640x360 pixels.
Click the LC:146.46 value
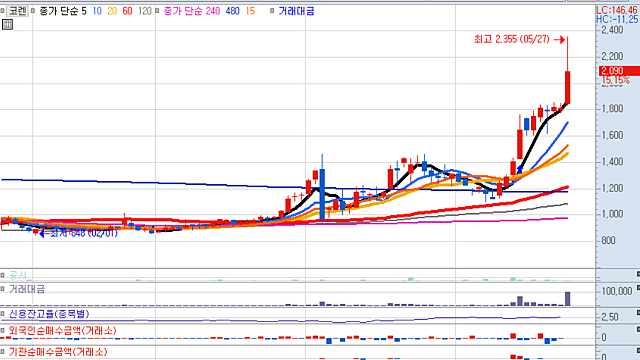point(617,11)
